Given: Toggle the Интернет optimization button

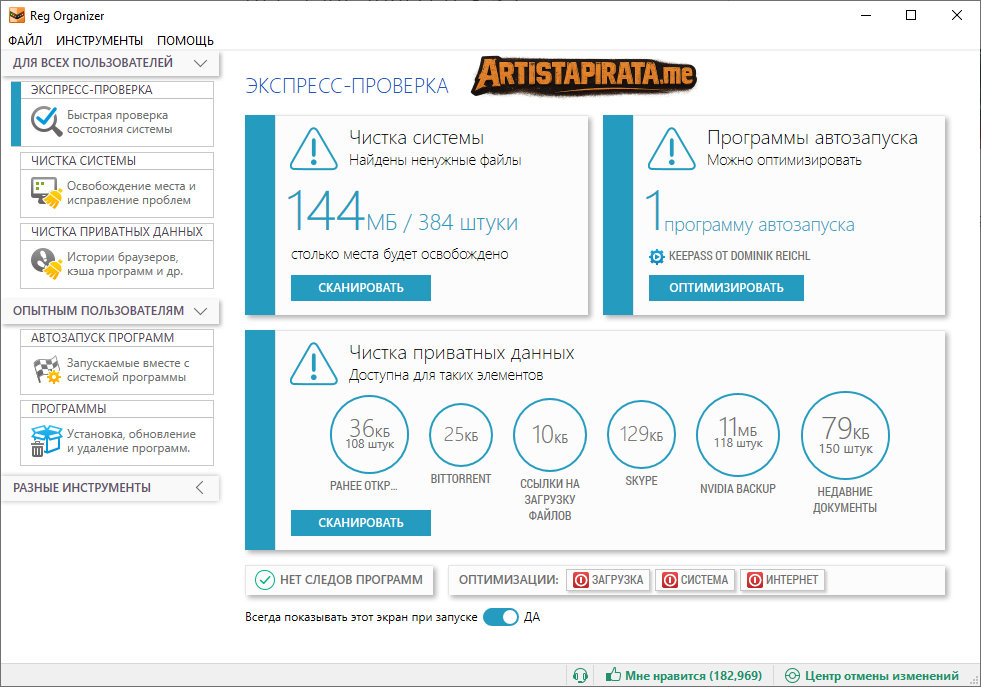Looking at the screenshot, I should point(784,580).
